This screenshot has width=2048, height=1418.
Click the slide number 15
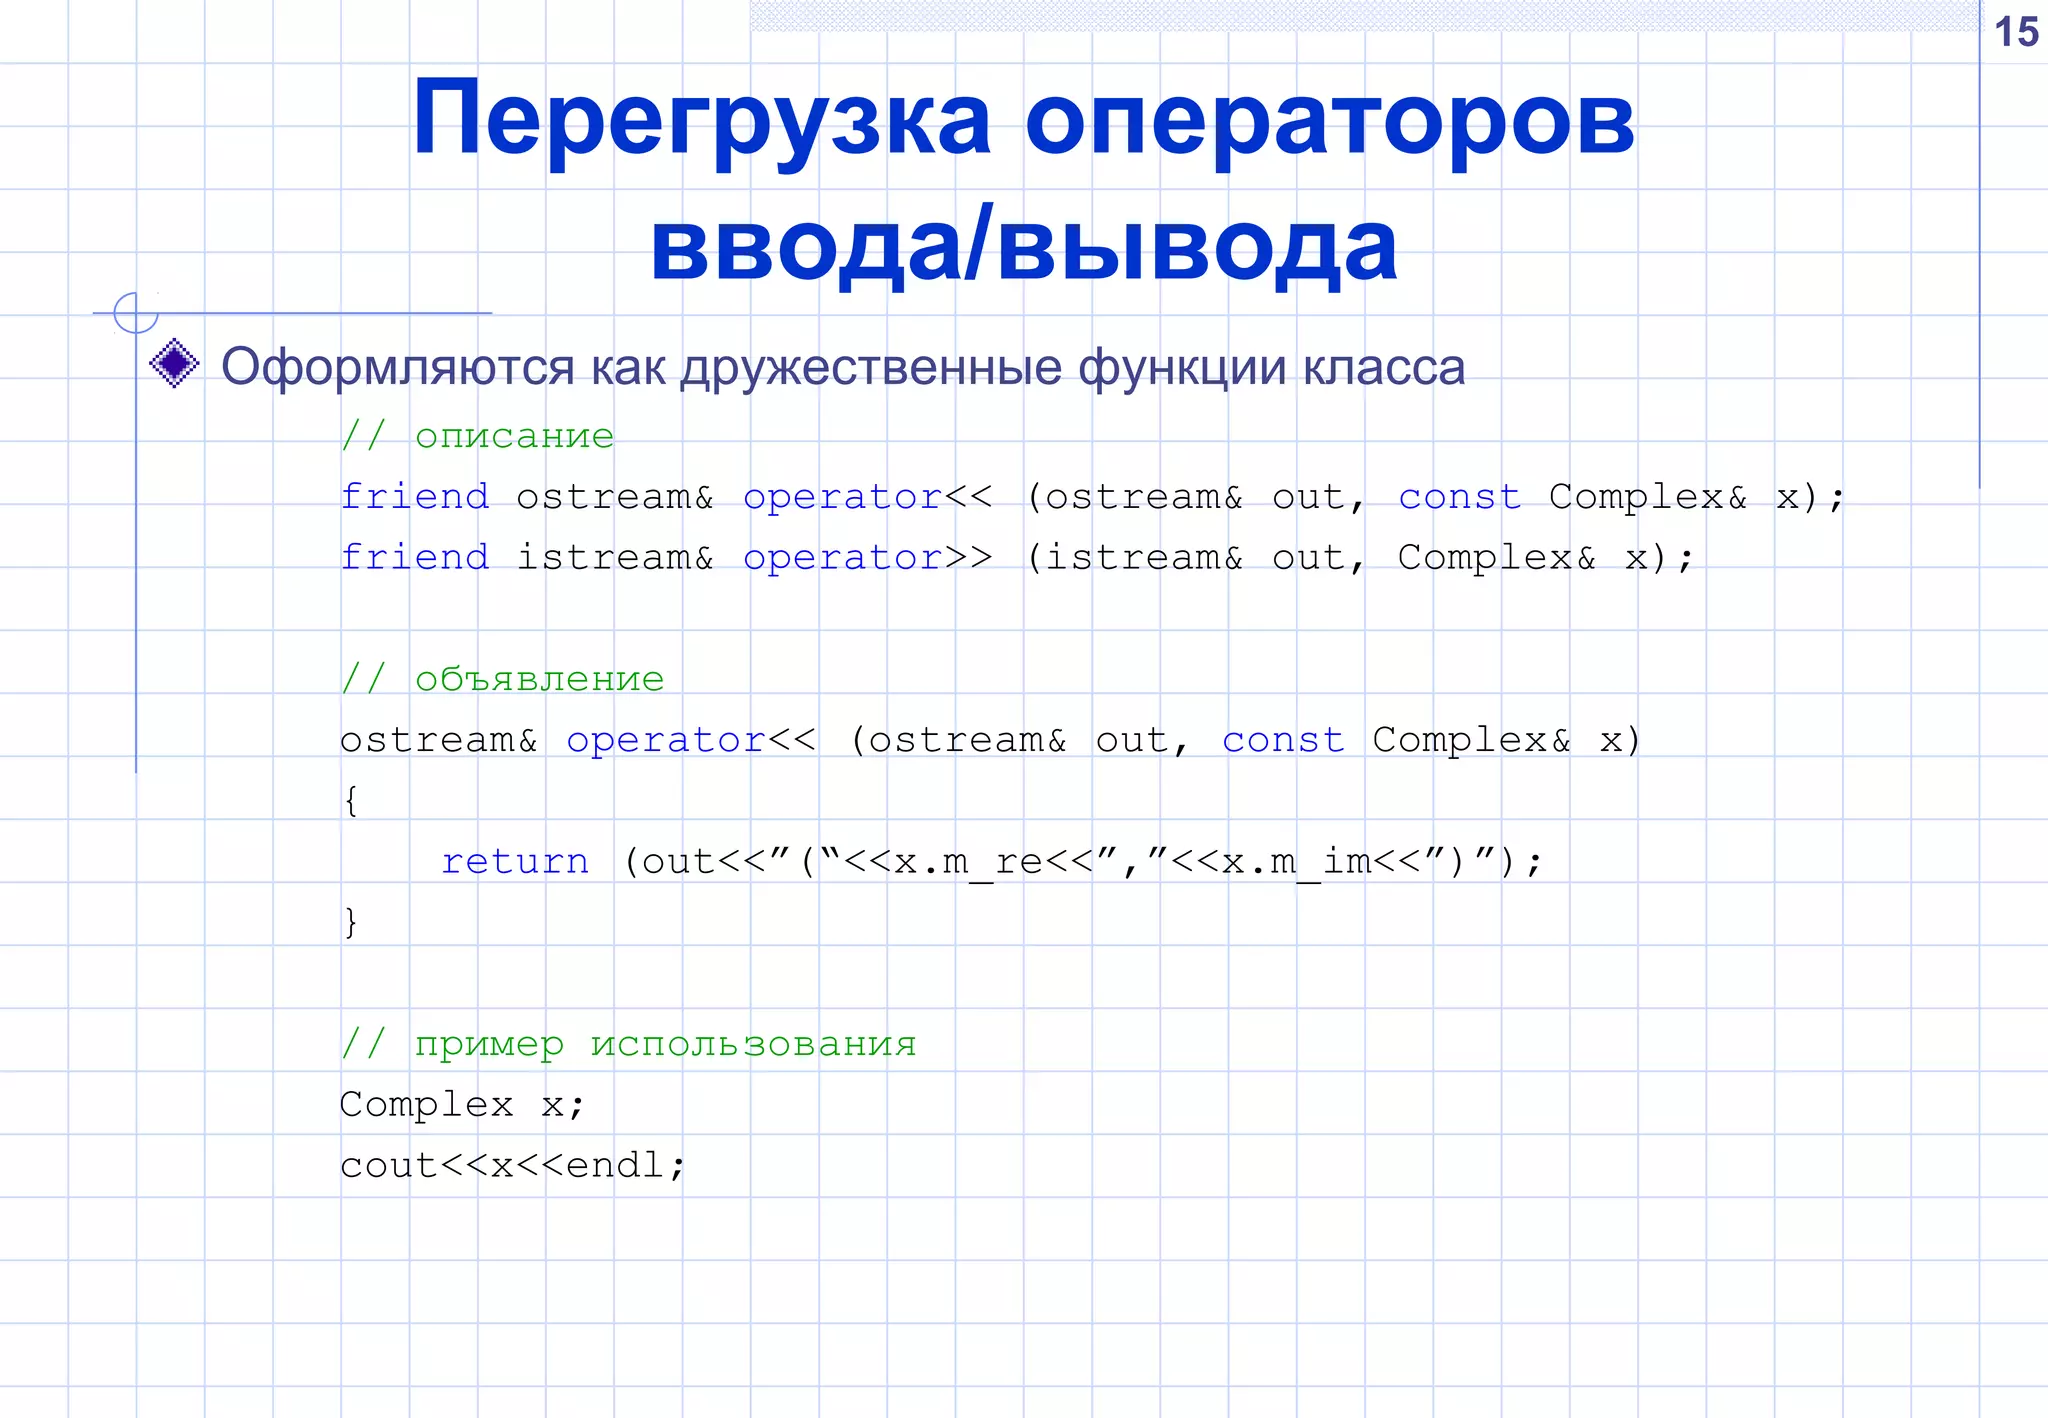click(x=2016, y=32)
